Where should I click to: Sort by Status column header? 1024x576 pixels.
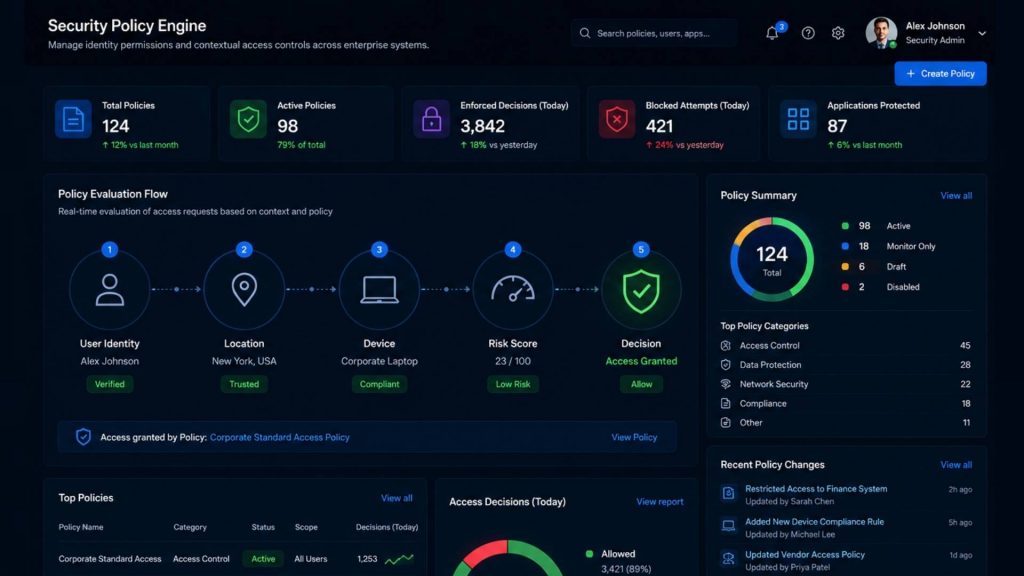[263, 527]
